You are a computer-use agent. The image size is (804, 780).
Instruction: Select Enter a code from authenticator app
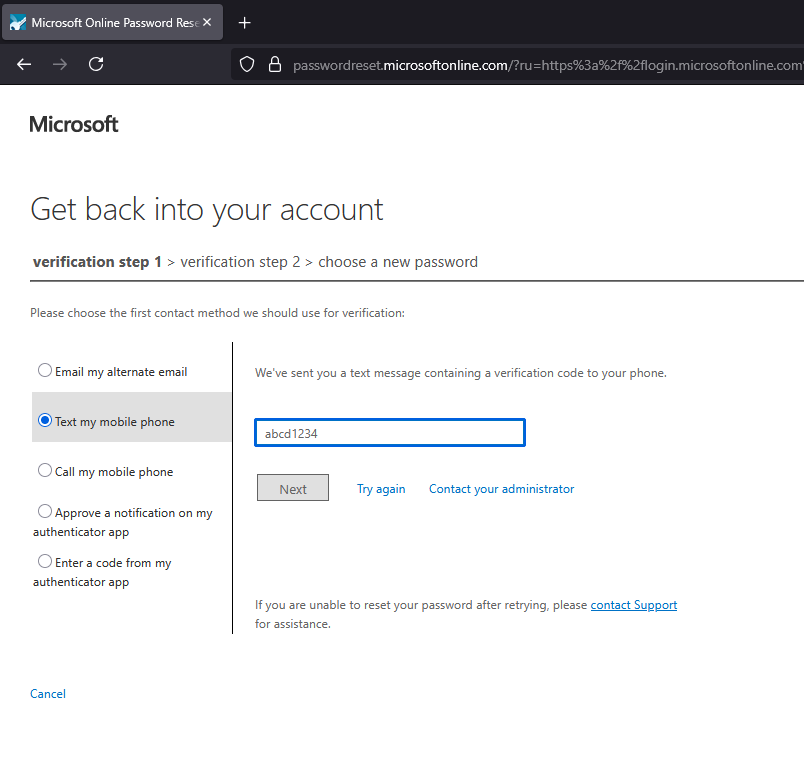pos(45,561)
